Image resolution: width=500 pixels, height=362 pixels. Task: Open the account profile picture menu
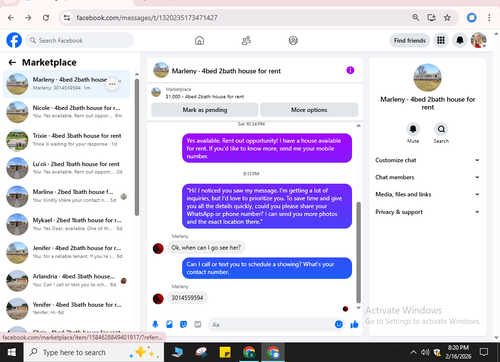point(478,40)
